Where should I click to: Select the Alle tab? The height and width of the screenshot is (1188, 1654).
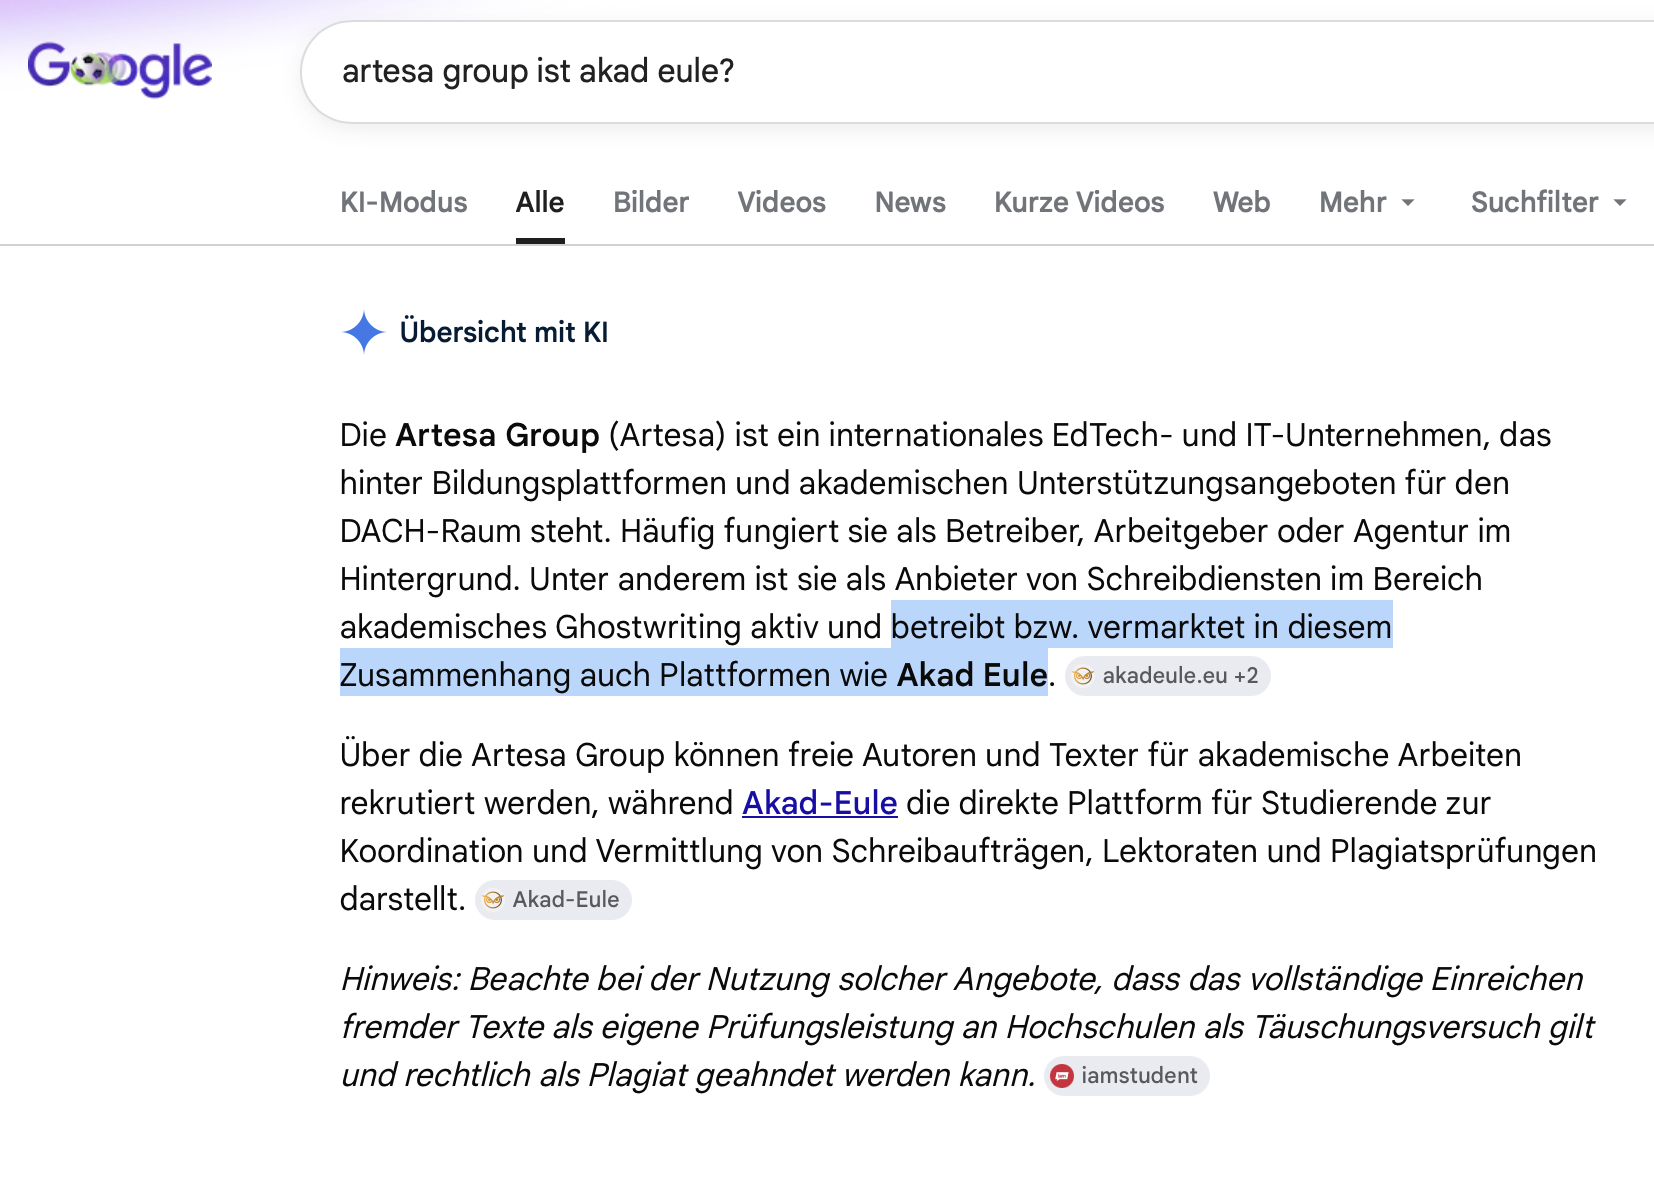pyautogui.click(x=540, y=203)
